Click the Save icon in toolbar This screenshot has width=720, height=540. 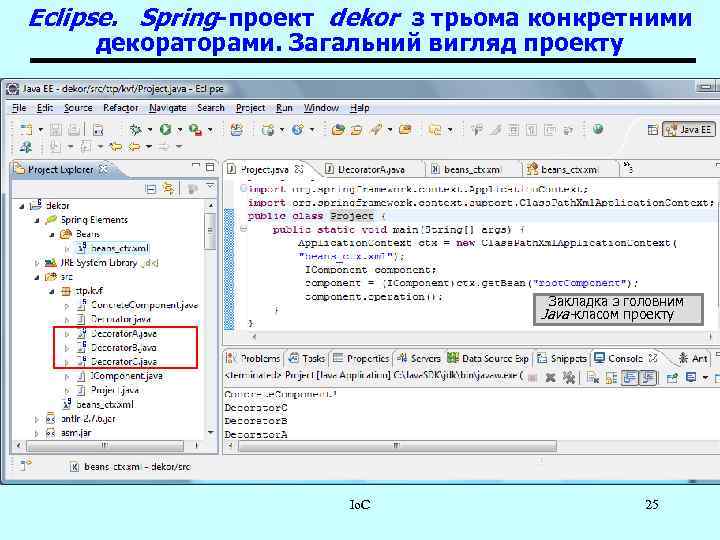56,130
